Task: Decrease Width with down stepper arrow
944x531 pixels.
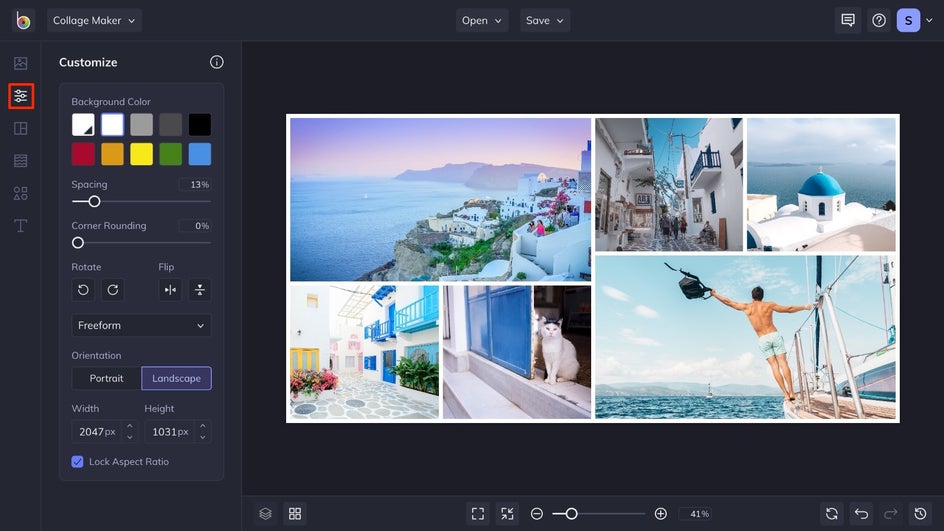Action: [x=129, y=437]
